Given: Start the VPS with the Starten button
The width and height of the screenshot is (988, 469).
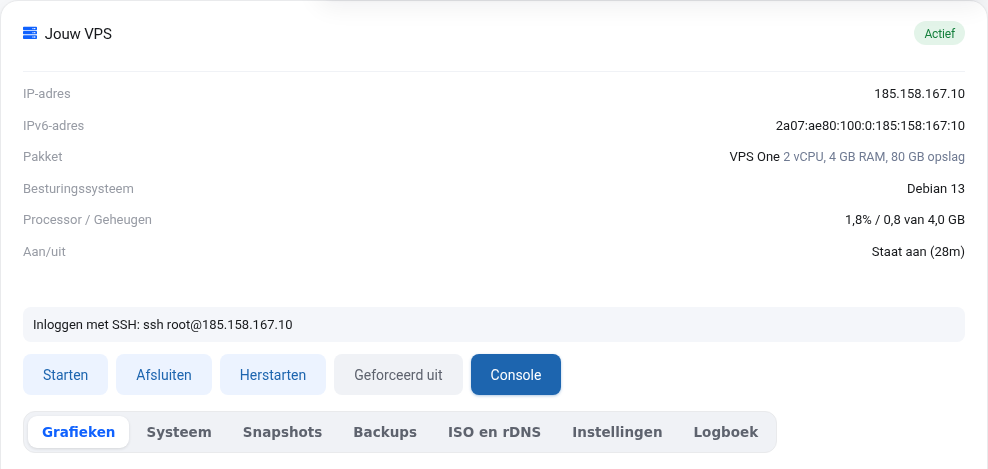Looking at the screenshot, I should point(66,374).
